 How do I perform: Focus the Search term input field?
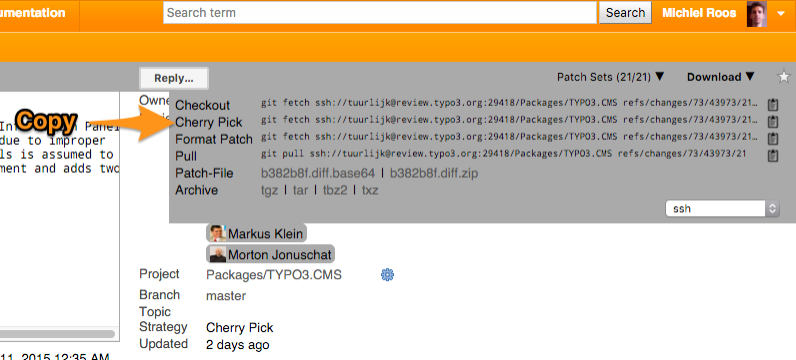click(x=380, y=13)
